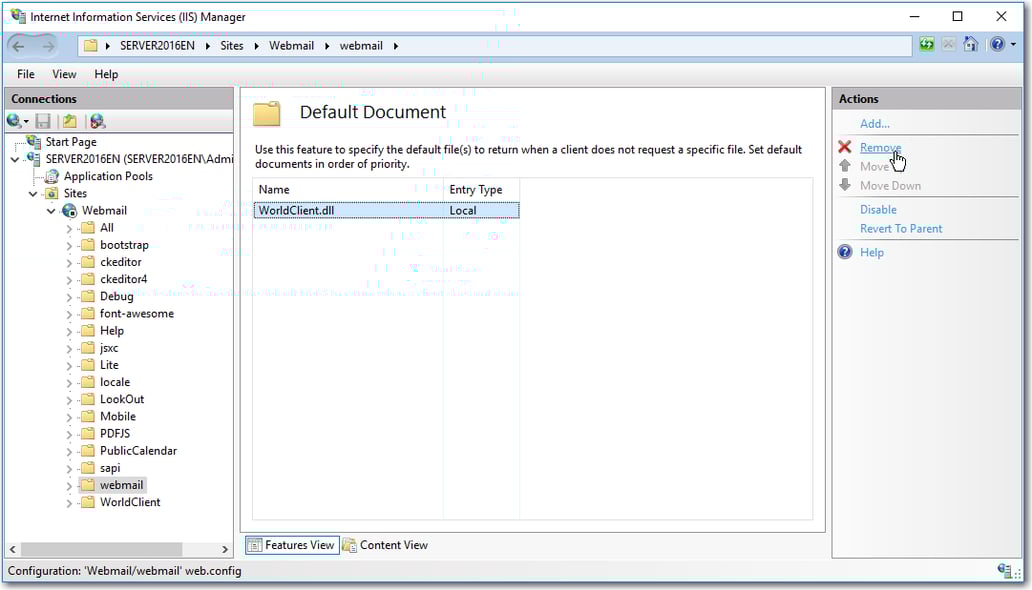
Task: Click the Create New Connection globe icon
Action: [13, 120]
